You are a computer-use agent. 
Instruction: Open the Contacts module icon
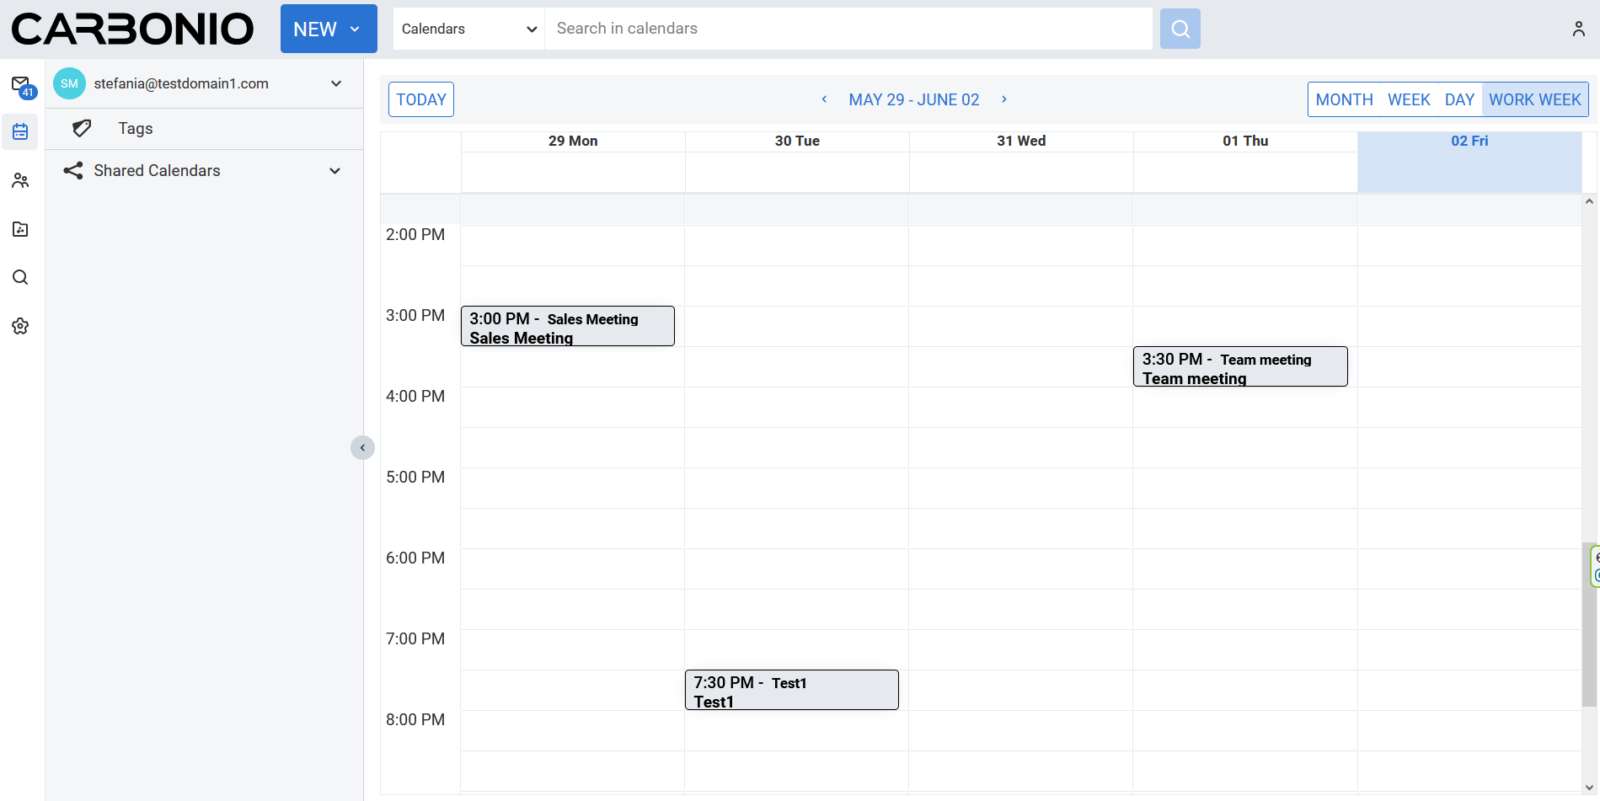pos(20,181)
